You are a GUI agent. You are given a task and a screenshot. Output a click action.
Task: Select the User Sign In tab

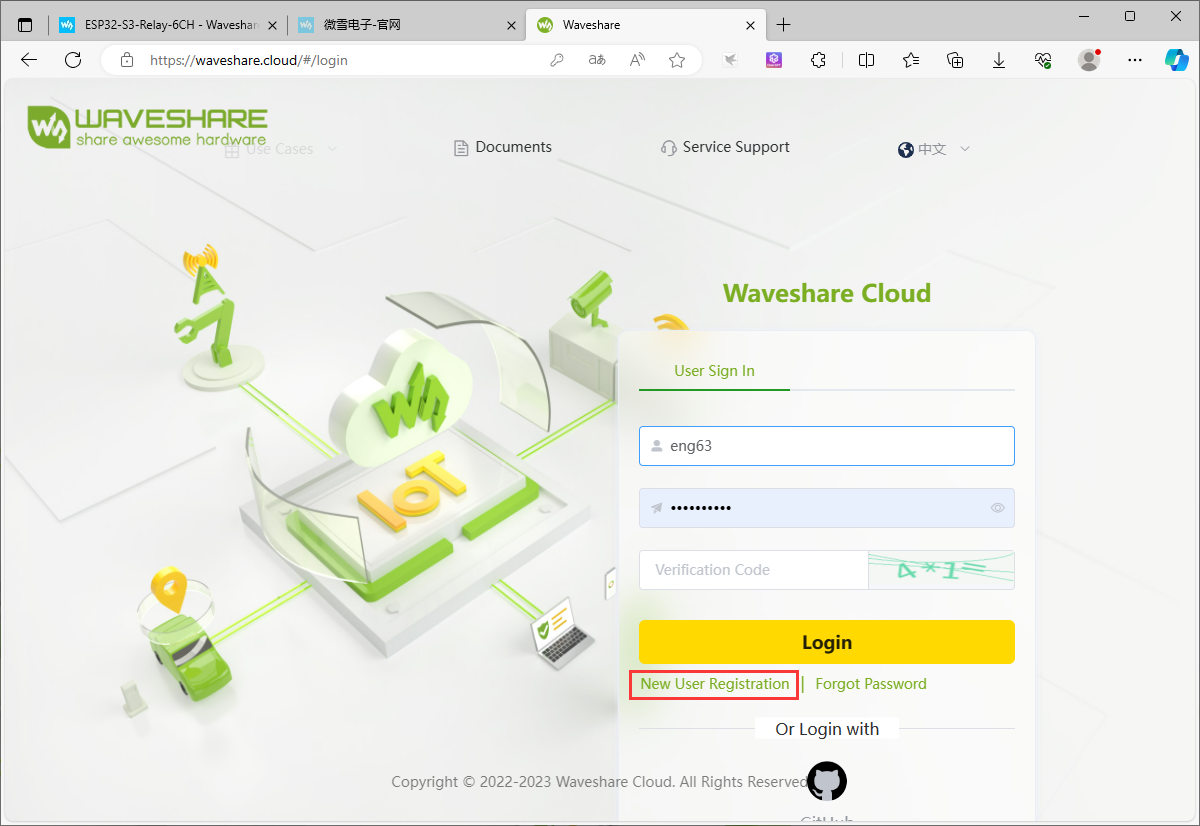pyautogui.click(x=714, y=371)
